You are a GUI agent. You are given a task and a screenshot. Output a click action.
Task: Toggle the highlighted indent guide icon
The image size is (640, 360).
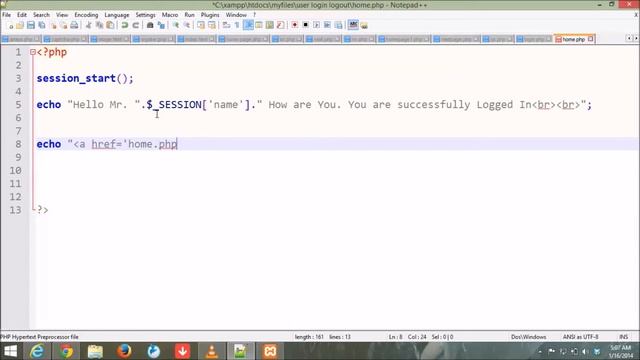(x=248, y=25)
